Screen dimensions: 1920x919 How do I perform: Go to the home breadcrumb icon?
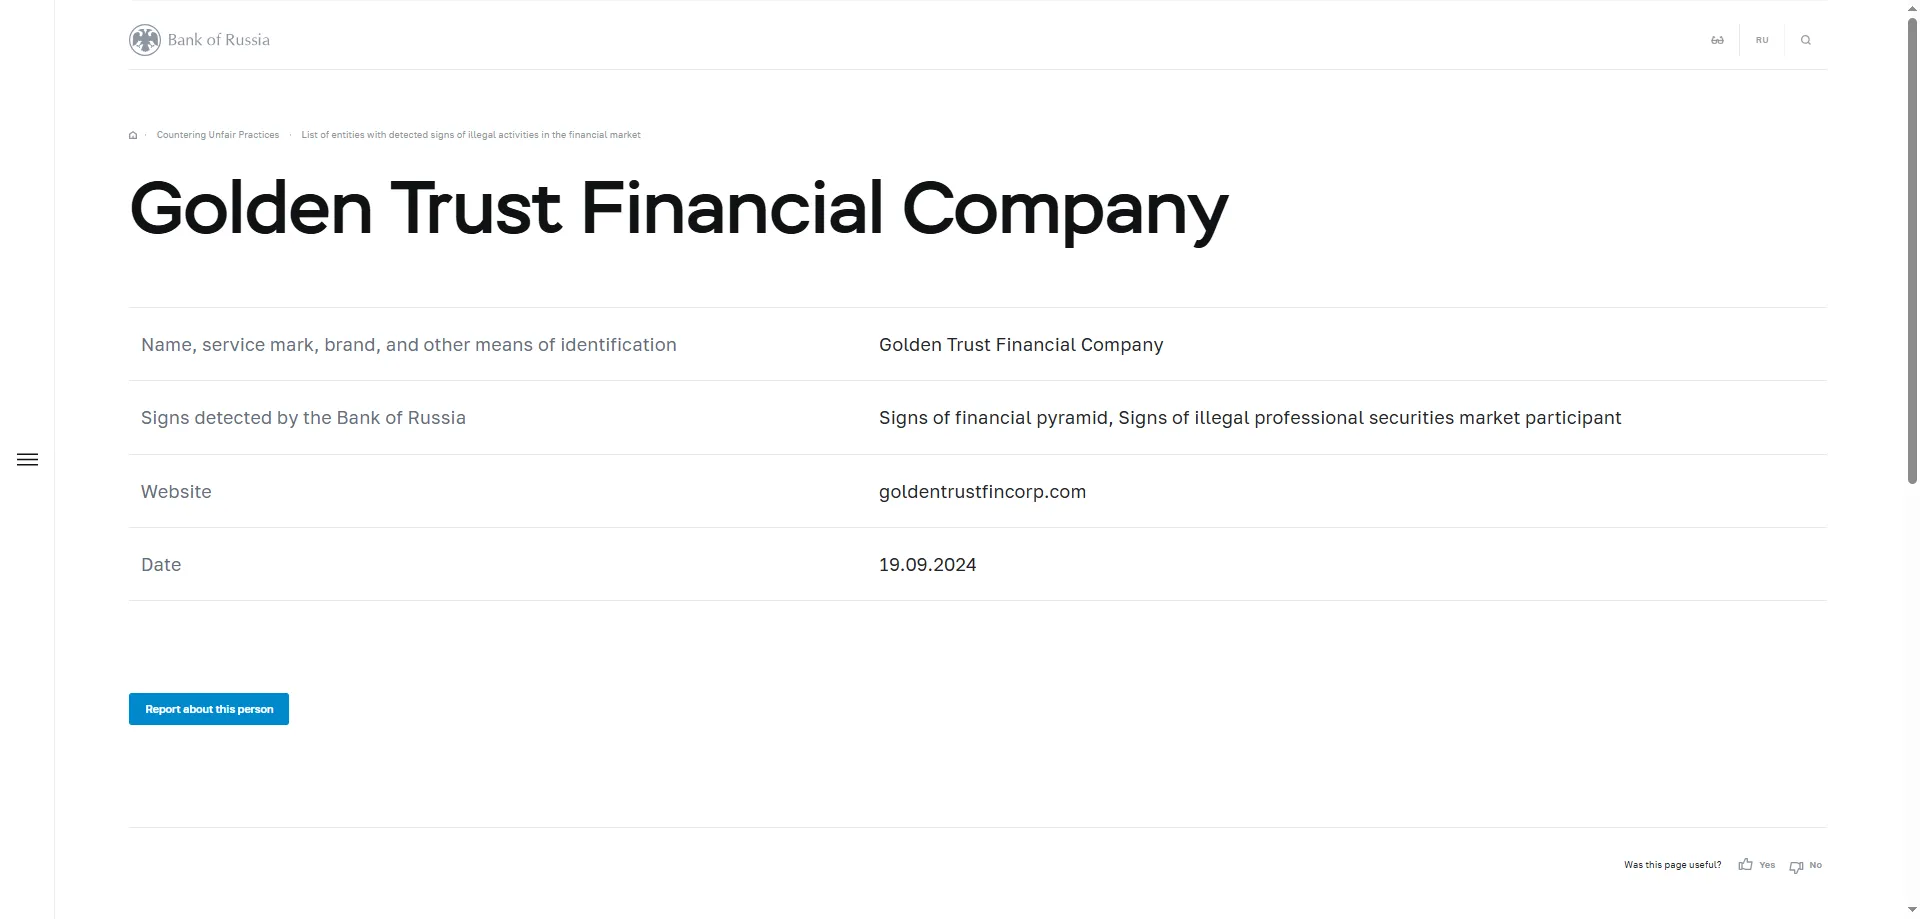[133, 135]
